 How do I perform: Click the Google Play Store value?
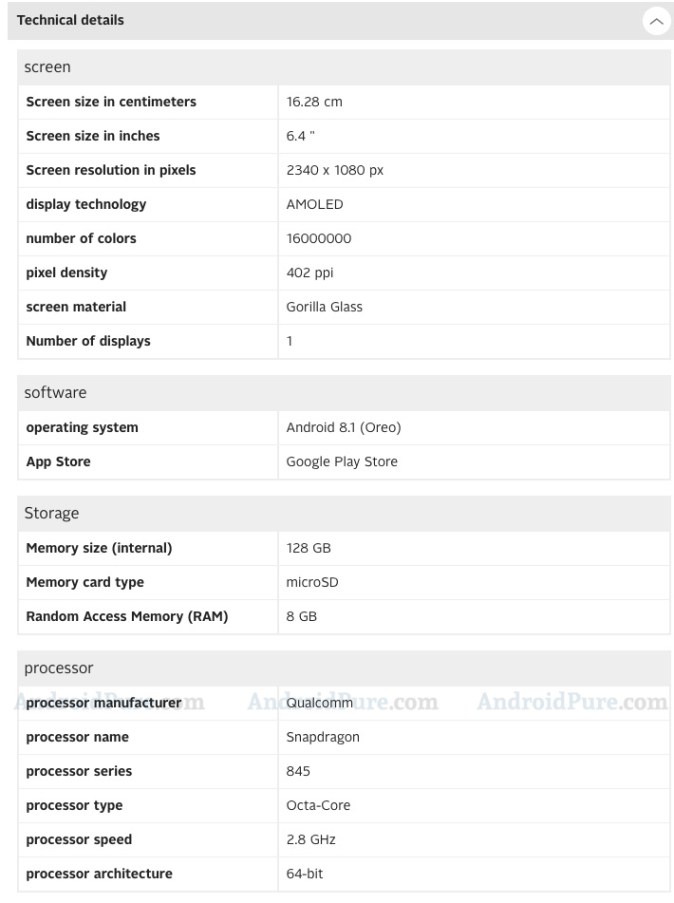341,461
